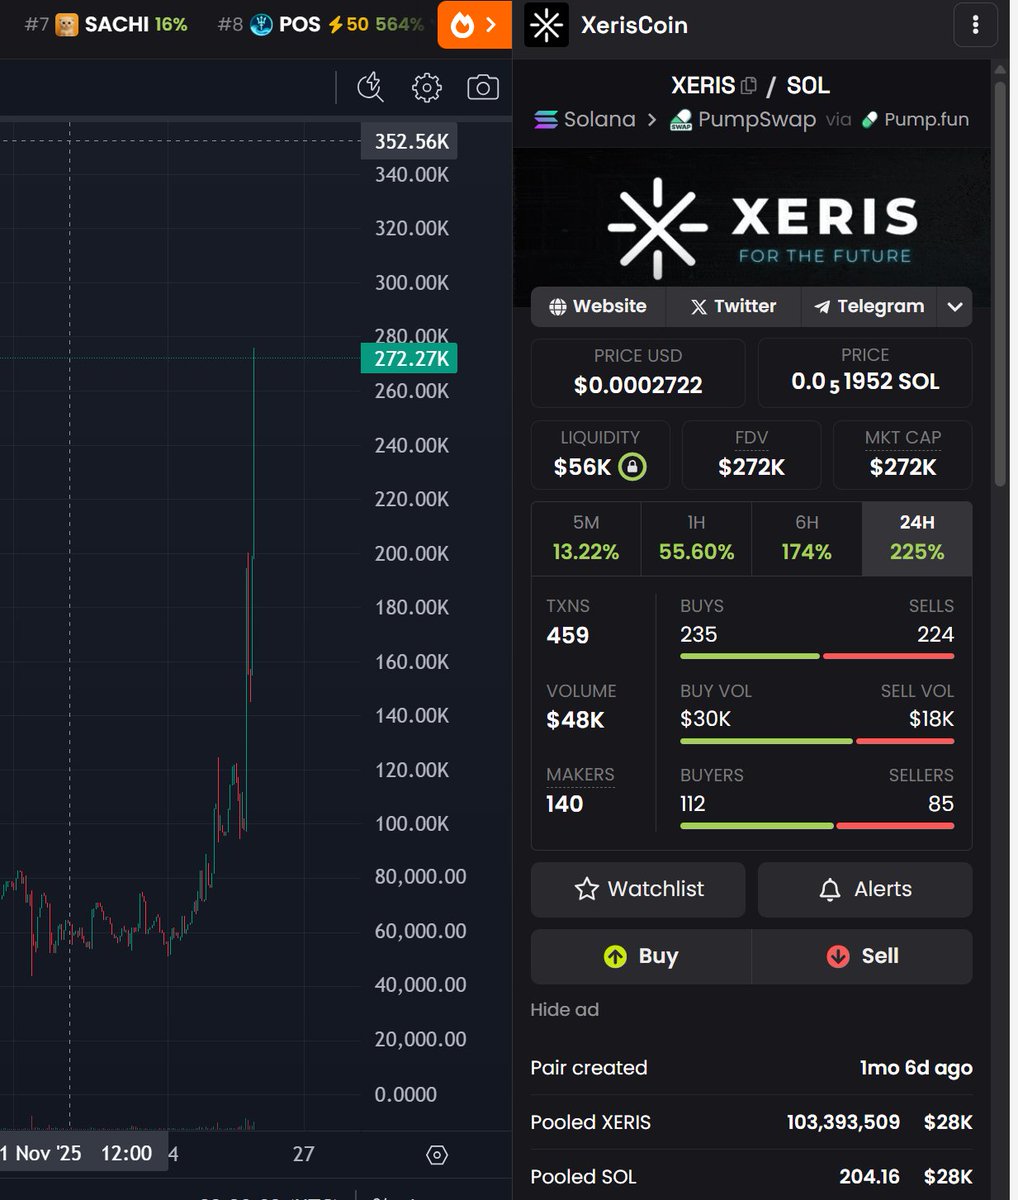Image resolution: width=1018 pixels, height=1200 pixels.
Task: Click the crosshair date label Nov '25 12:00
Action: tap(84, 1153)
